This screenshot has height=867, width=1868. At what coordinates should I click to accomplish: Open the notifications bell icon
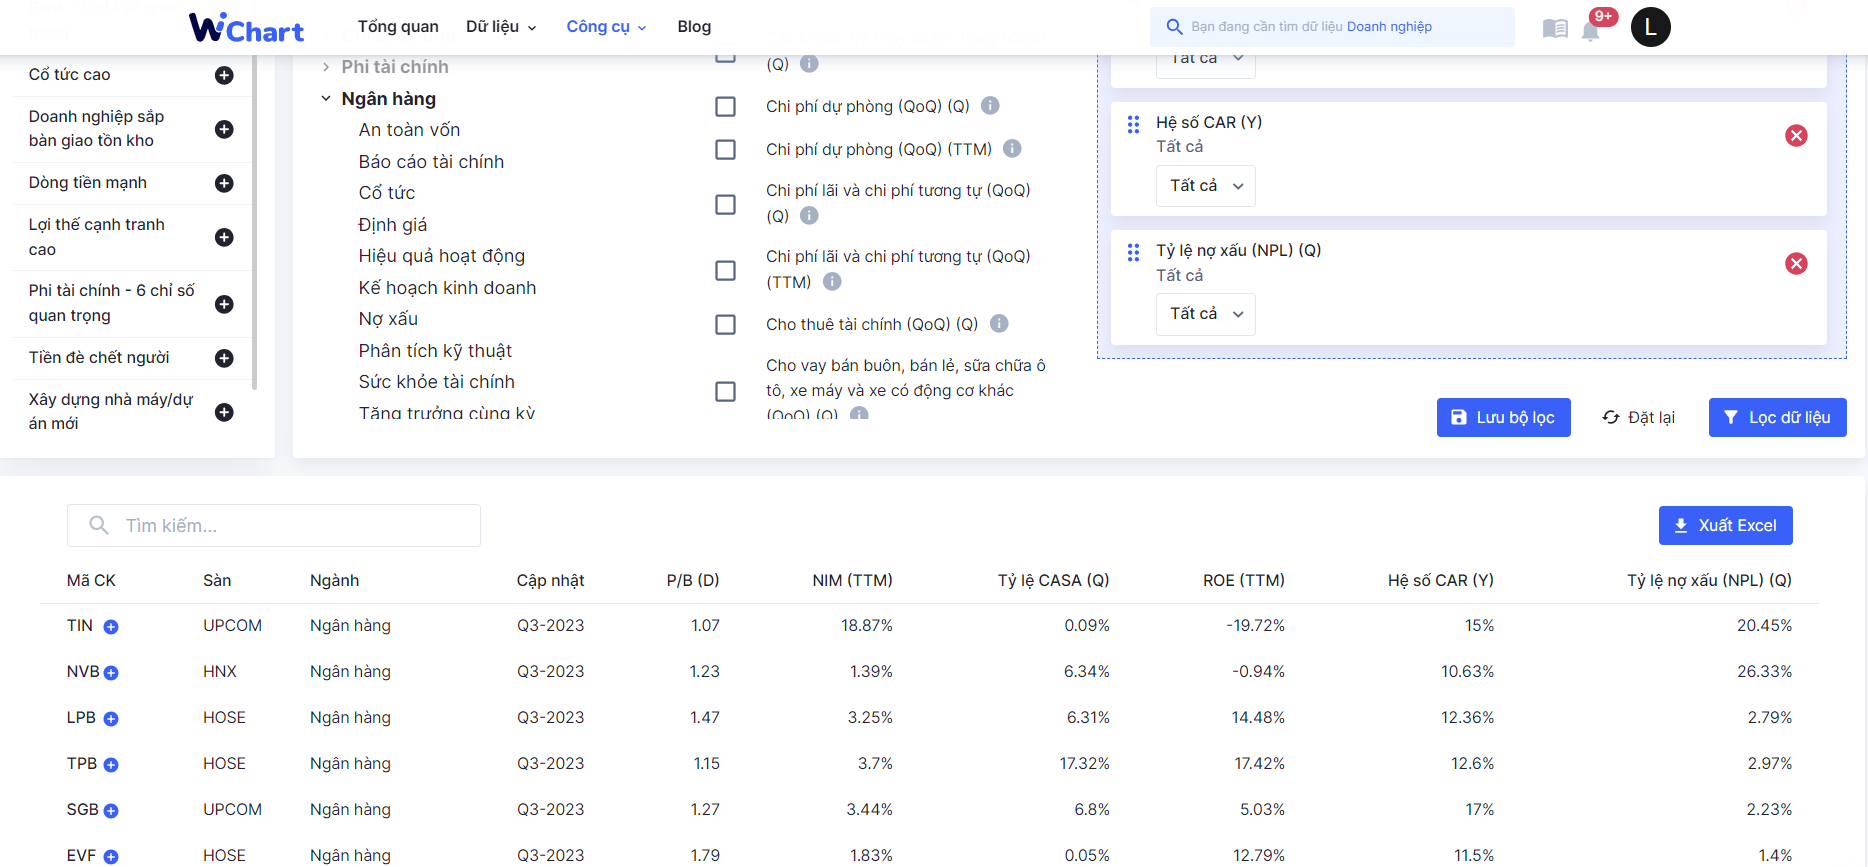(1590, 31)
